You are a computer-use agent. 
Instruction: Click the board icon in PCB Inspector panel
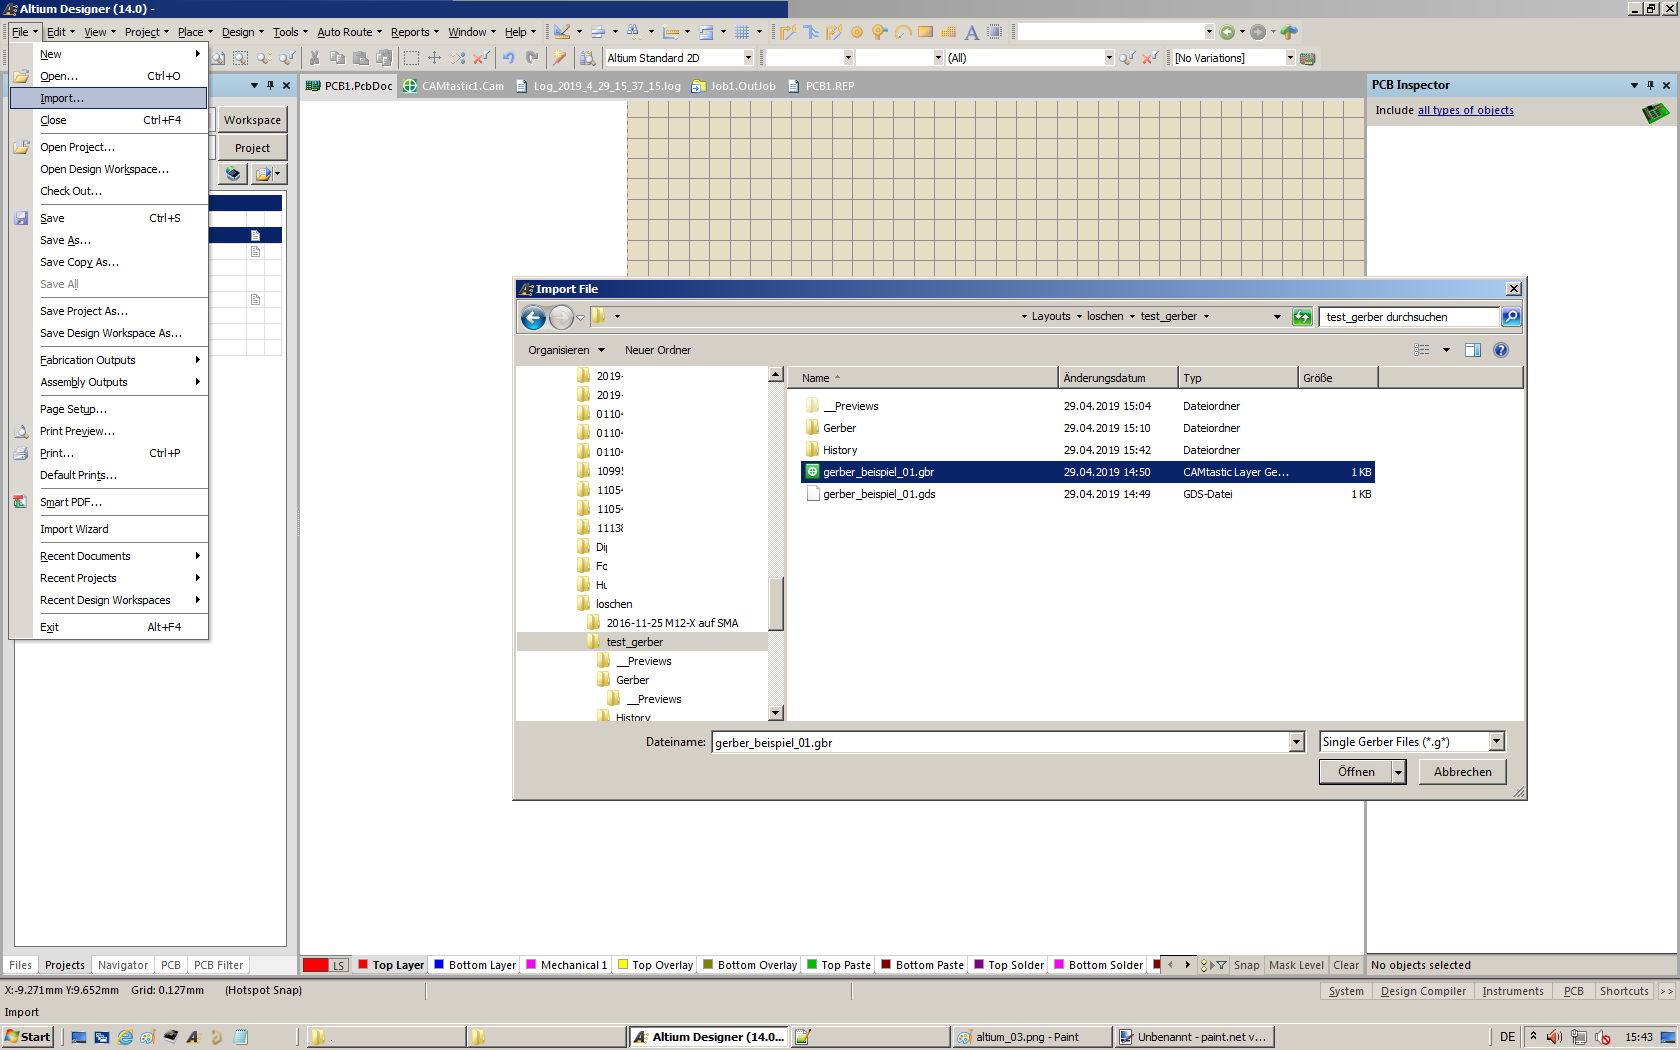point(1656,112)
